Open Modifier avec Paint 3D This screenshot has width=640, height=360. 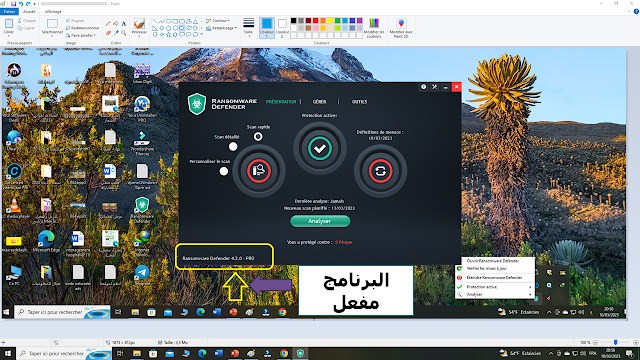pos(401,28)
